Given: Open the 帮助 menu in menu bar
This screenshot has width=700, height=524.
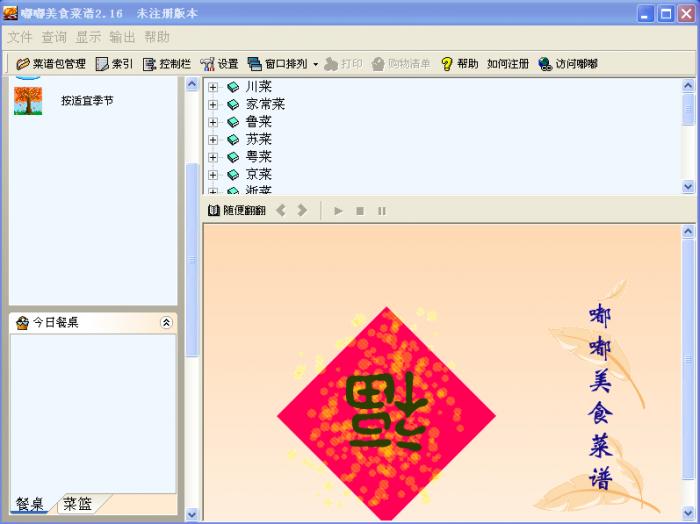Looking at the screenshot, I should pos(157,37).
